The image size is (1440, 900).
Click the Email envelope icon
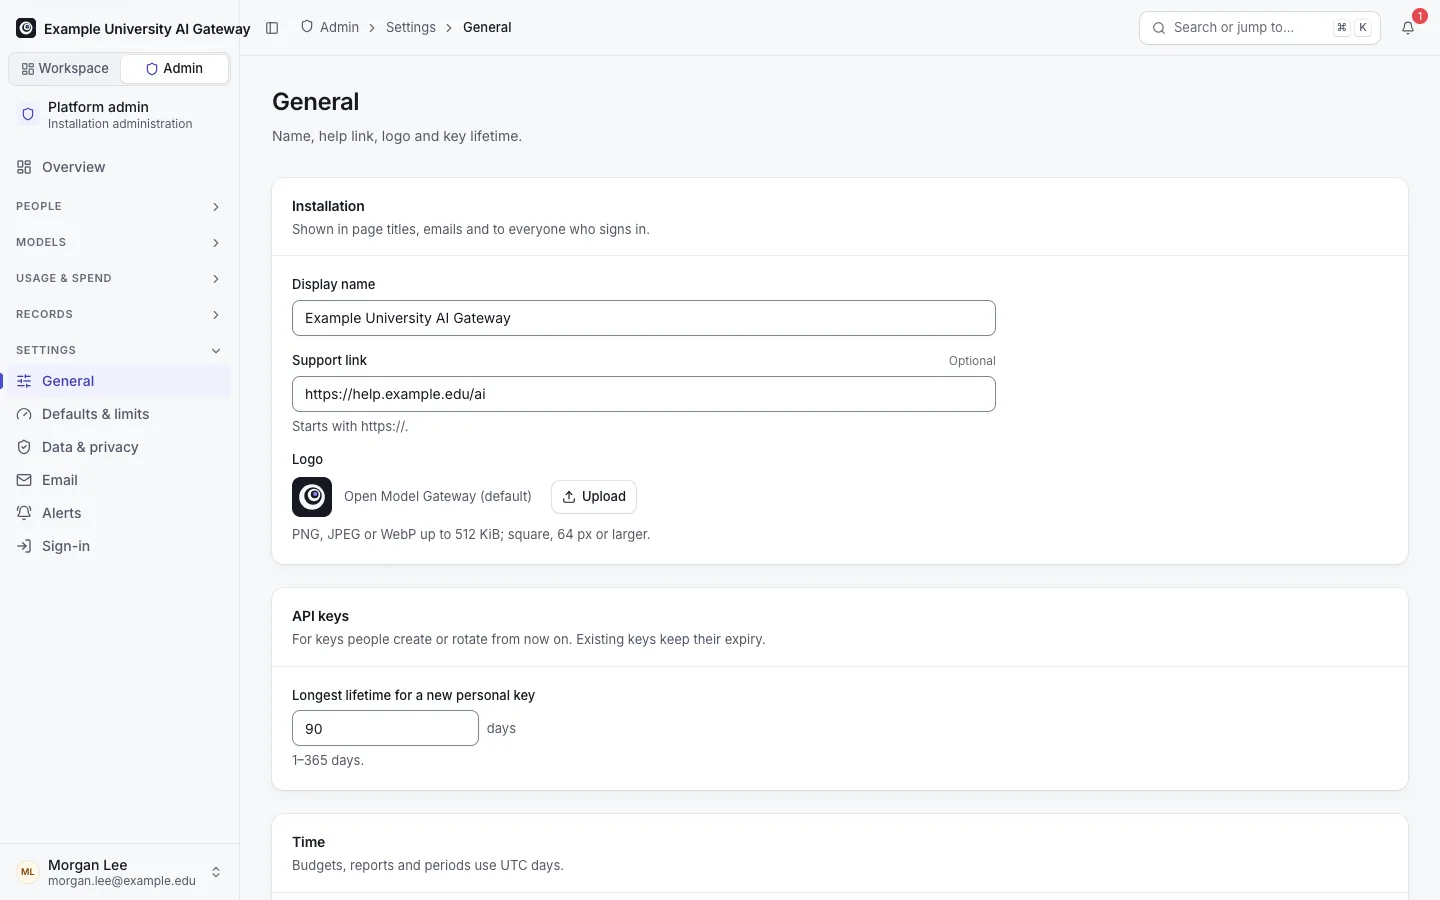pyautogui.click(x=24, y=480)
